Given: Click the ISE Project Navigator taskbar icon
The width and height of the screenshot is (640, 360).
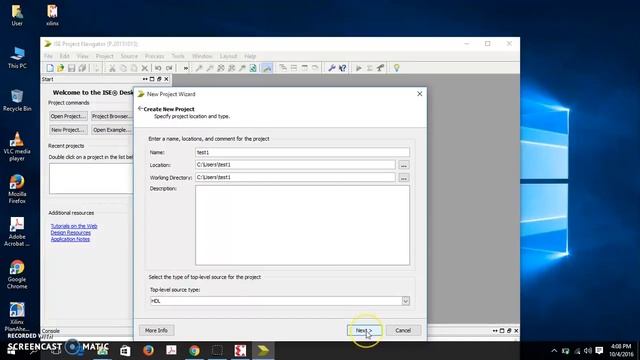Looking at the screenshot, I should (x=263, y=350).
